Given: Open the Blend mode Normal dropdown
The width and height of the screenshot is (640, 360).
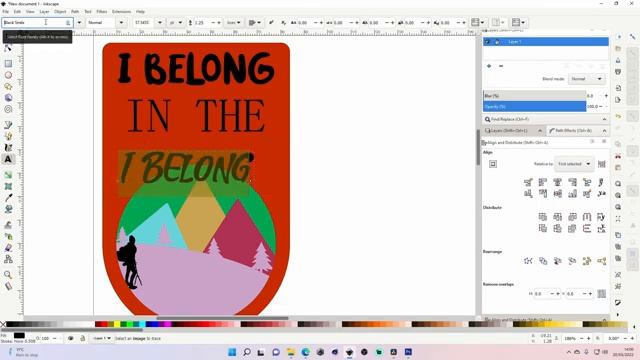Looking at the screenshot, I should click(x=586, y=79).
